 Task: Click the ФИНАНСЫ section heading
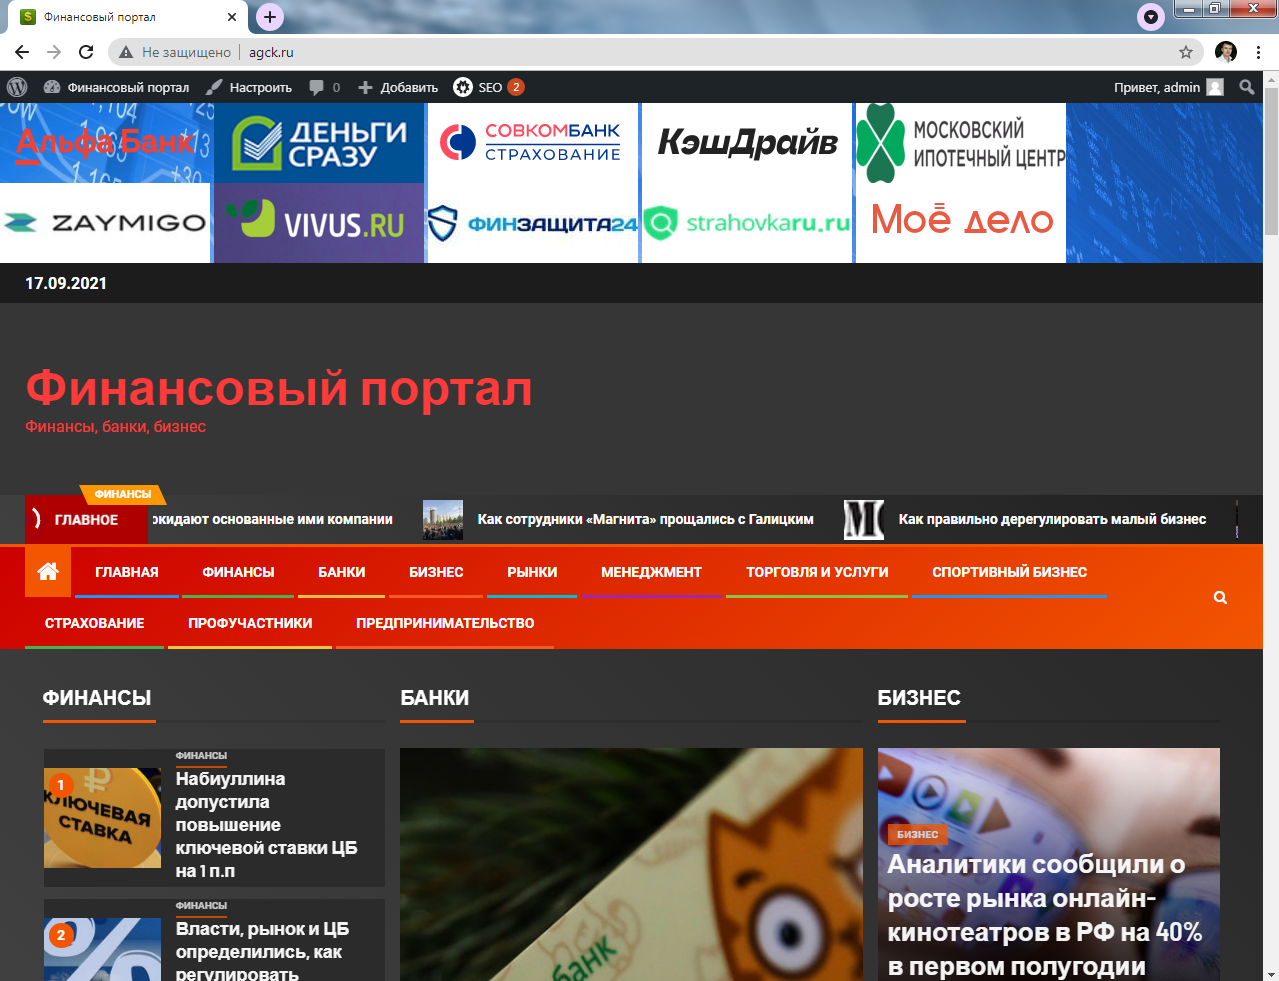(x=97, y=698)
